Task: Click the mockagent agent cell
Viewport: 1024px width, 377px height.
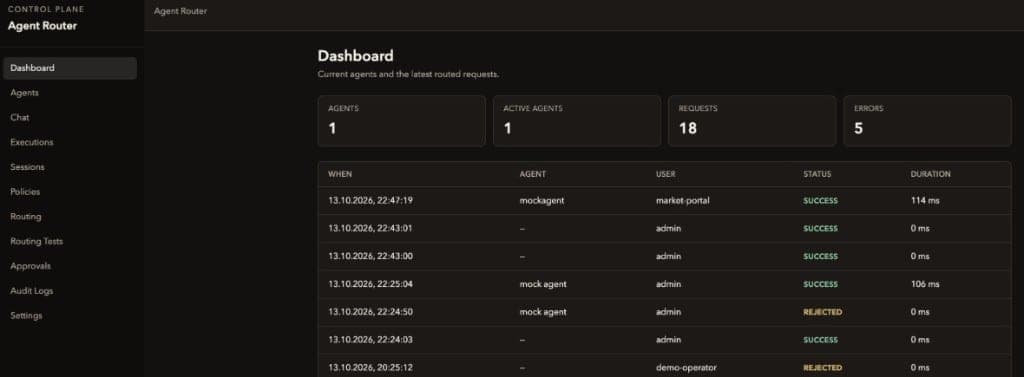Action: point(542,201)
